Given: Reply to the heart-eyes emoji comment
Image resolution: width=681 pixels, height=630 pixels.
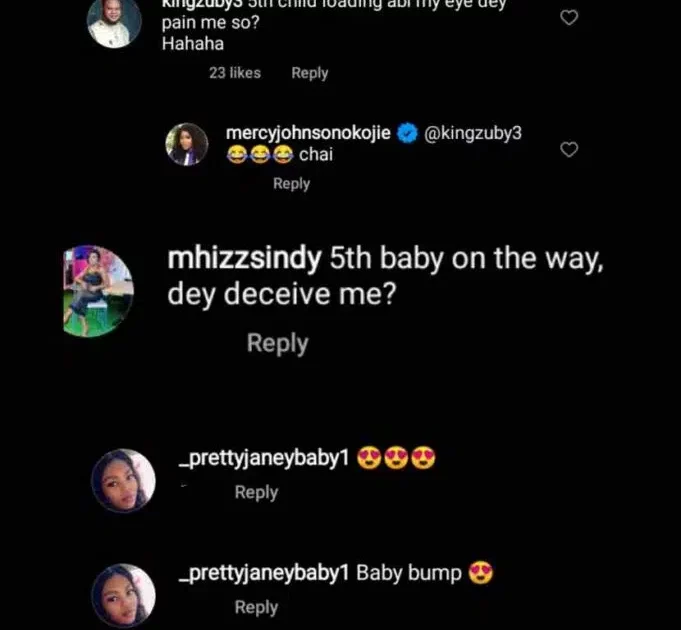Looking at the screenshot, I should pyautogui.click(x=256, y=492).
